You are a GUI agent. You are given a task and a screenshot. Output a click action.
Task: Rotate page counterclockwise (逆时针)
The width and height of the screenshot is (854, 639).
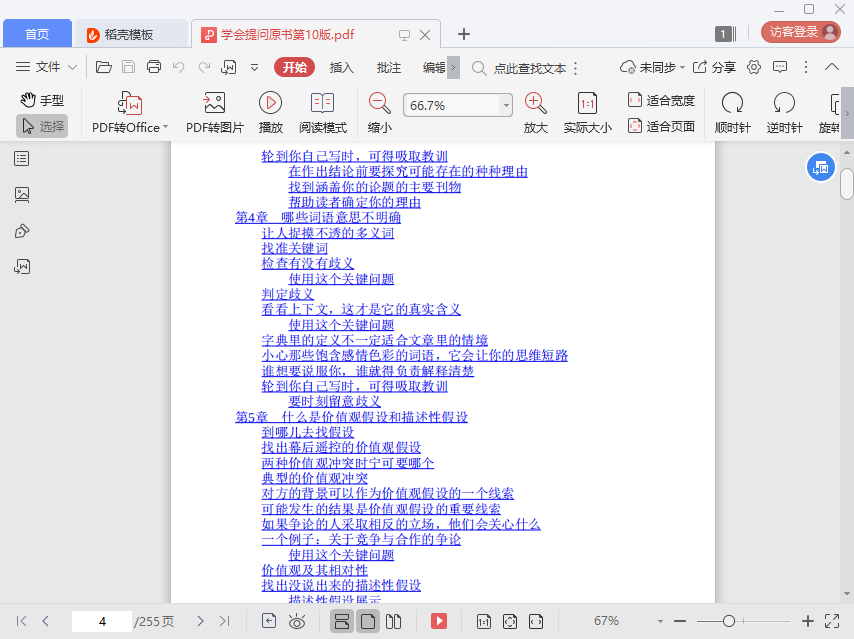[784, 113]
